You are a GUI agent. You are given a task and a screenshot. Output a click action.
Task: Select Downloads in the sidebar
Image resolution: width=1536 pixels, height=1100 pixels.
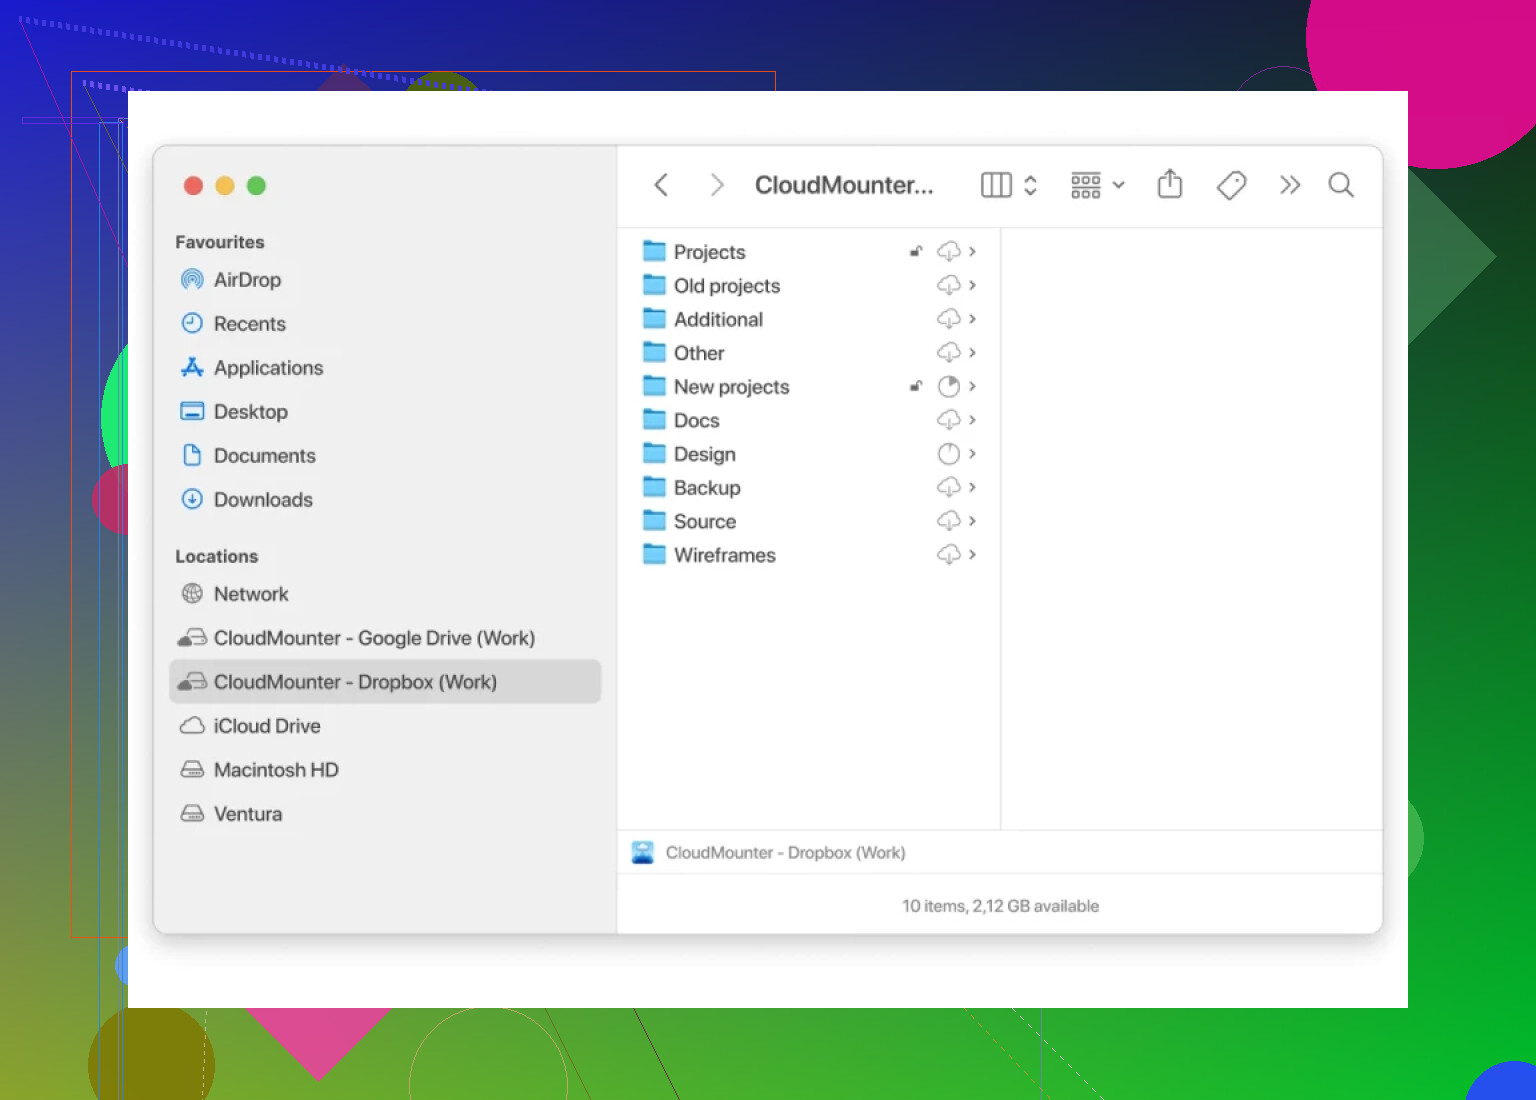click(x=385, y=500)
